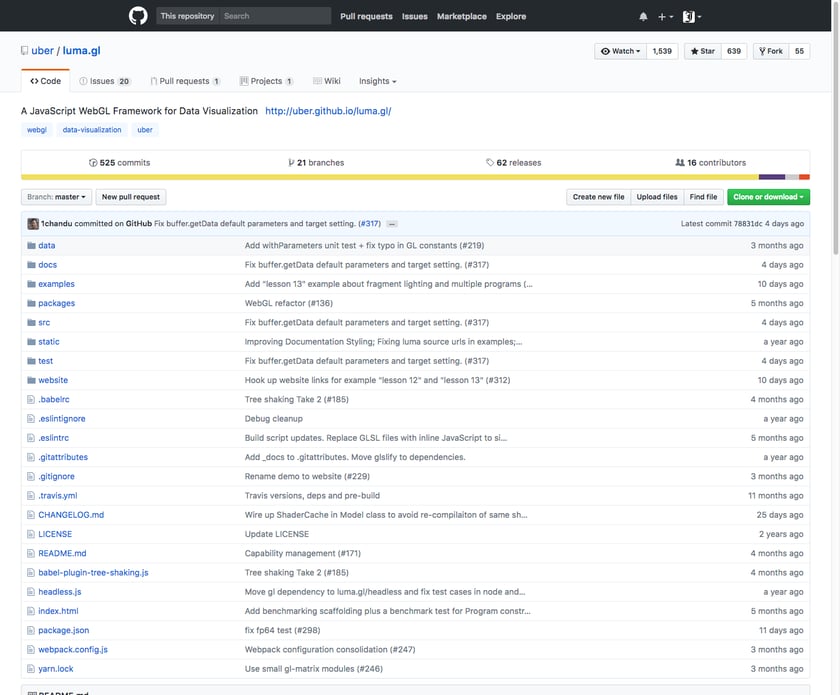Click the purple language bar segment

point(771,177)
